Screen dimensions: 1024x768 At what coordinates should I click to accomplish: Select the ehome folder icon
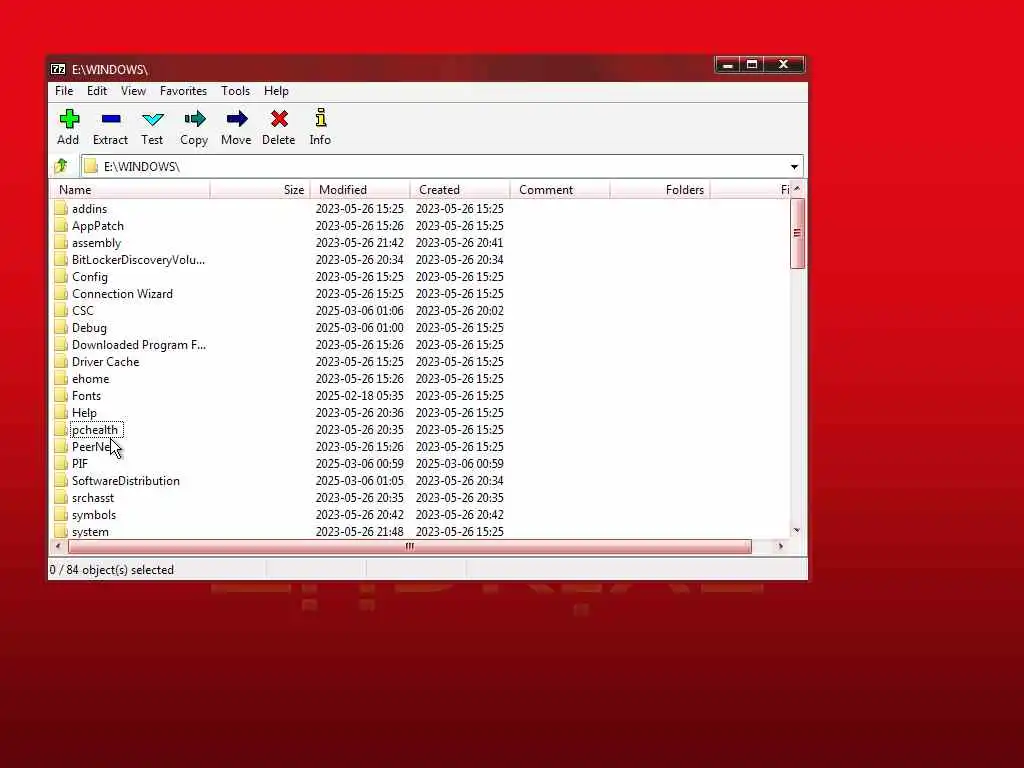61,378
